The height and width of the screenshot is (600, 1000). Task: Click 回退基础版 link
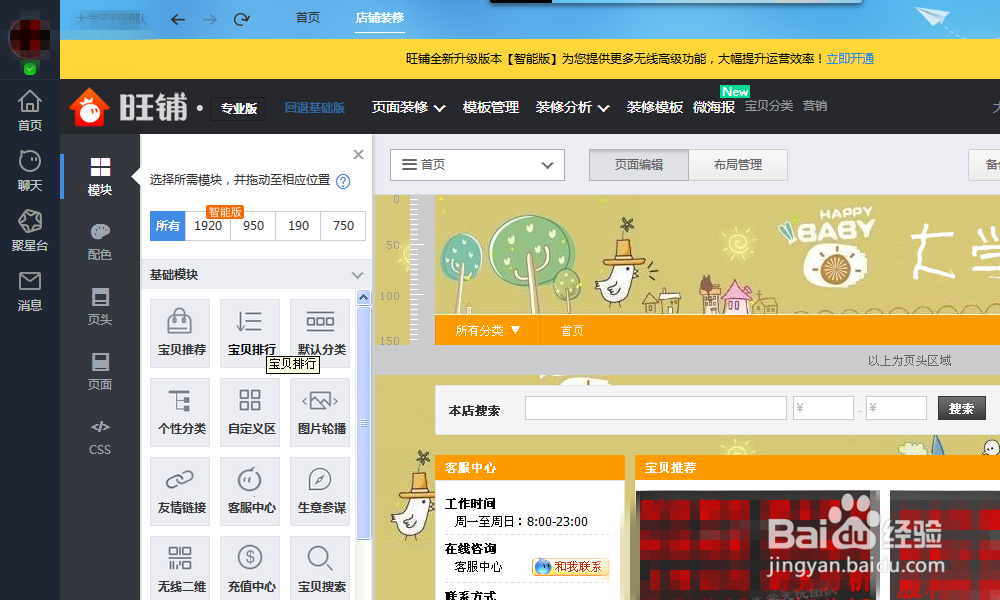pyautogui.click(x=315, y=108)
